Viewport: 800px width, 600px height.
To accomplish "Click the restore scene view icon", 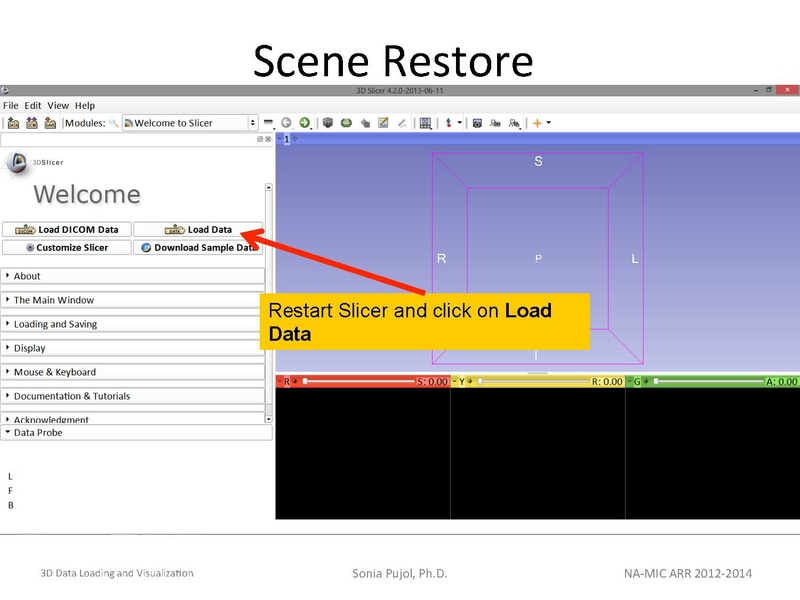I will pos(514,123).
